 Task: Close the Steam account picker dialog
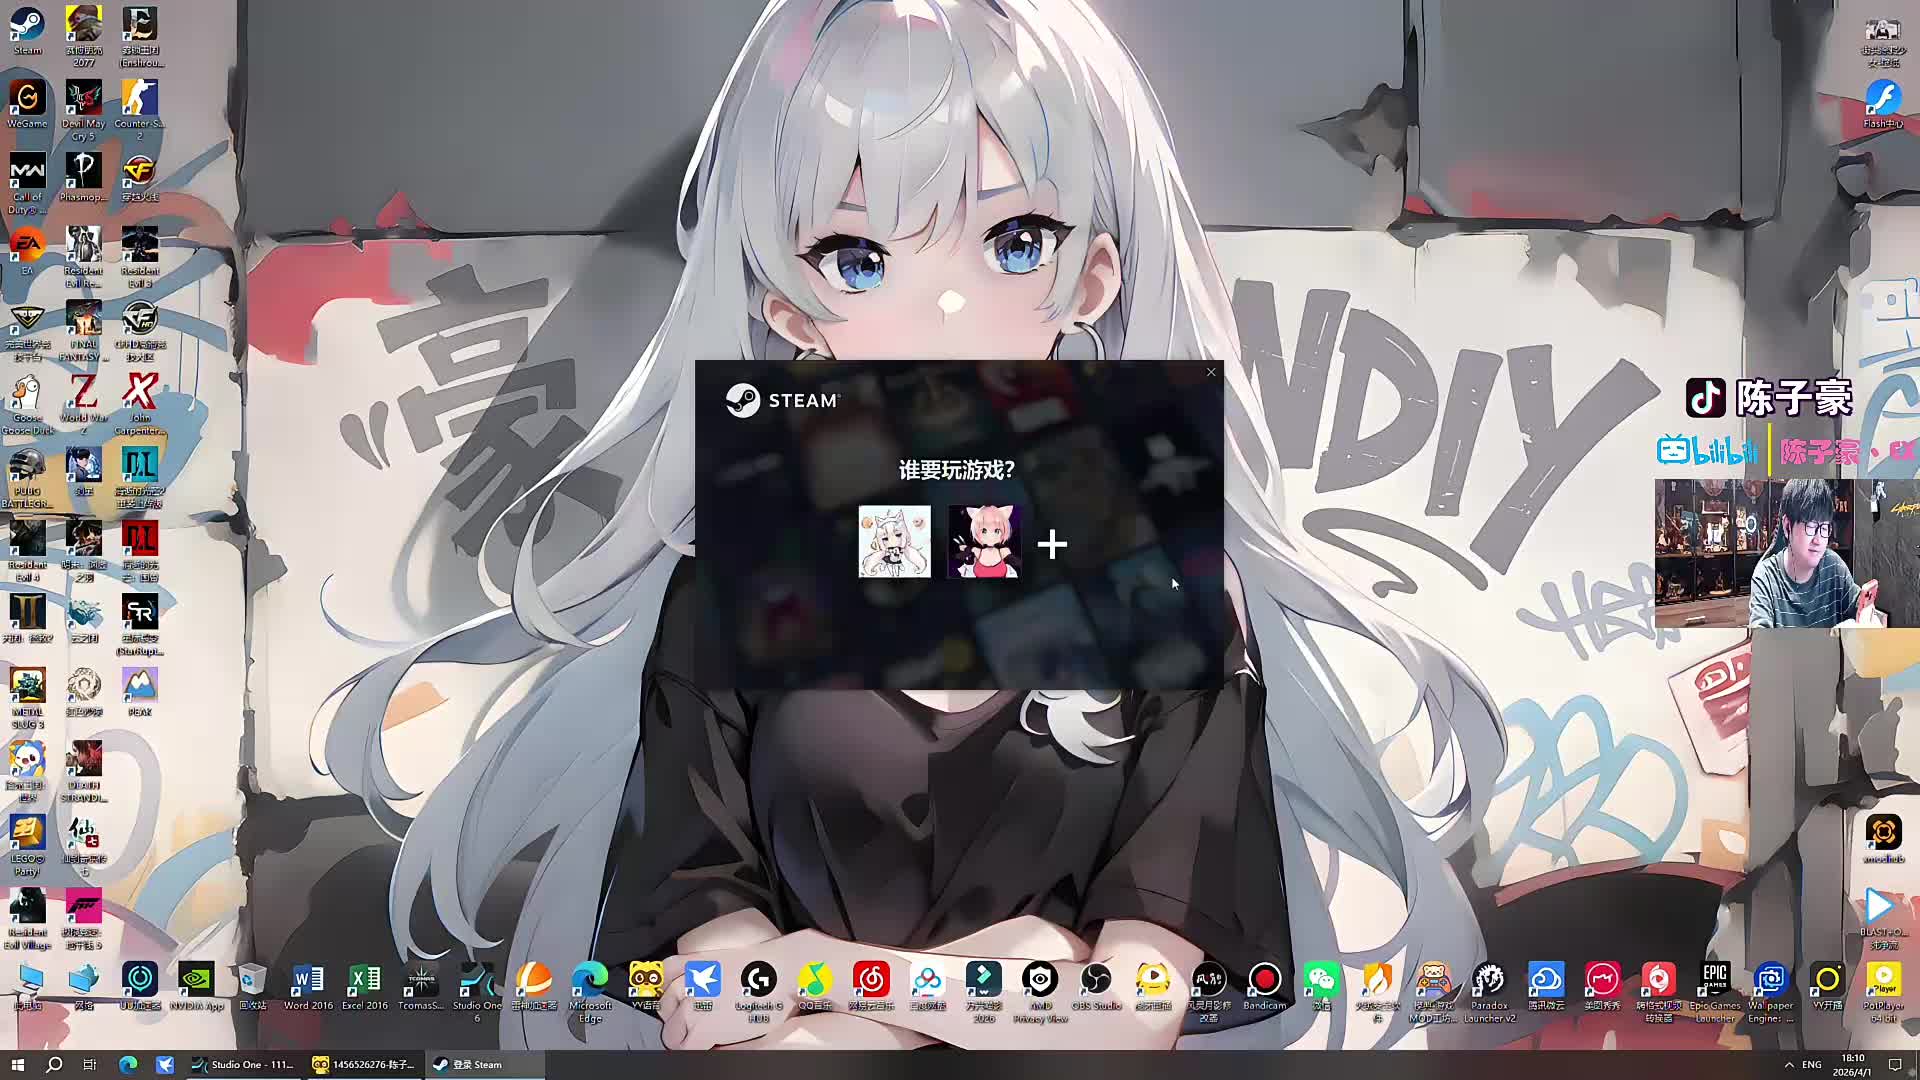pos(1211,372)
